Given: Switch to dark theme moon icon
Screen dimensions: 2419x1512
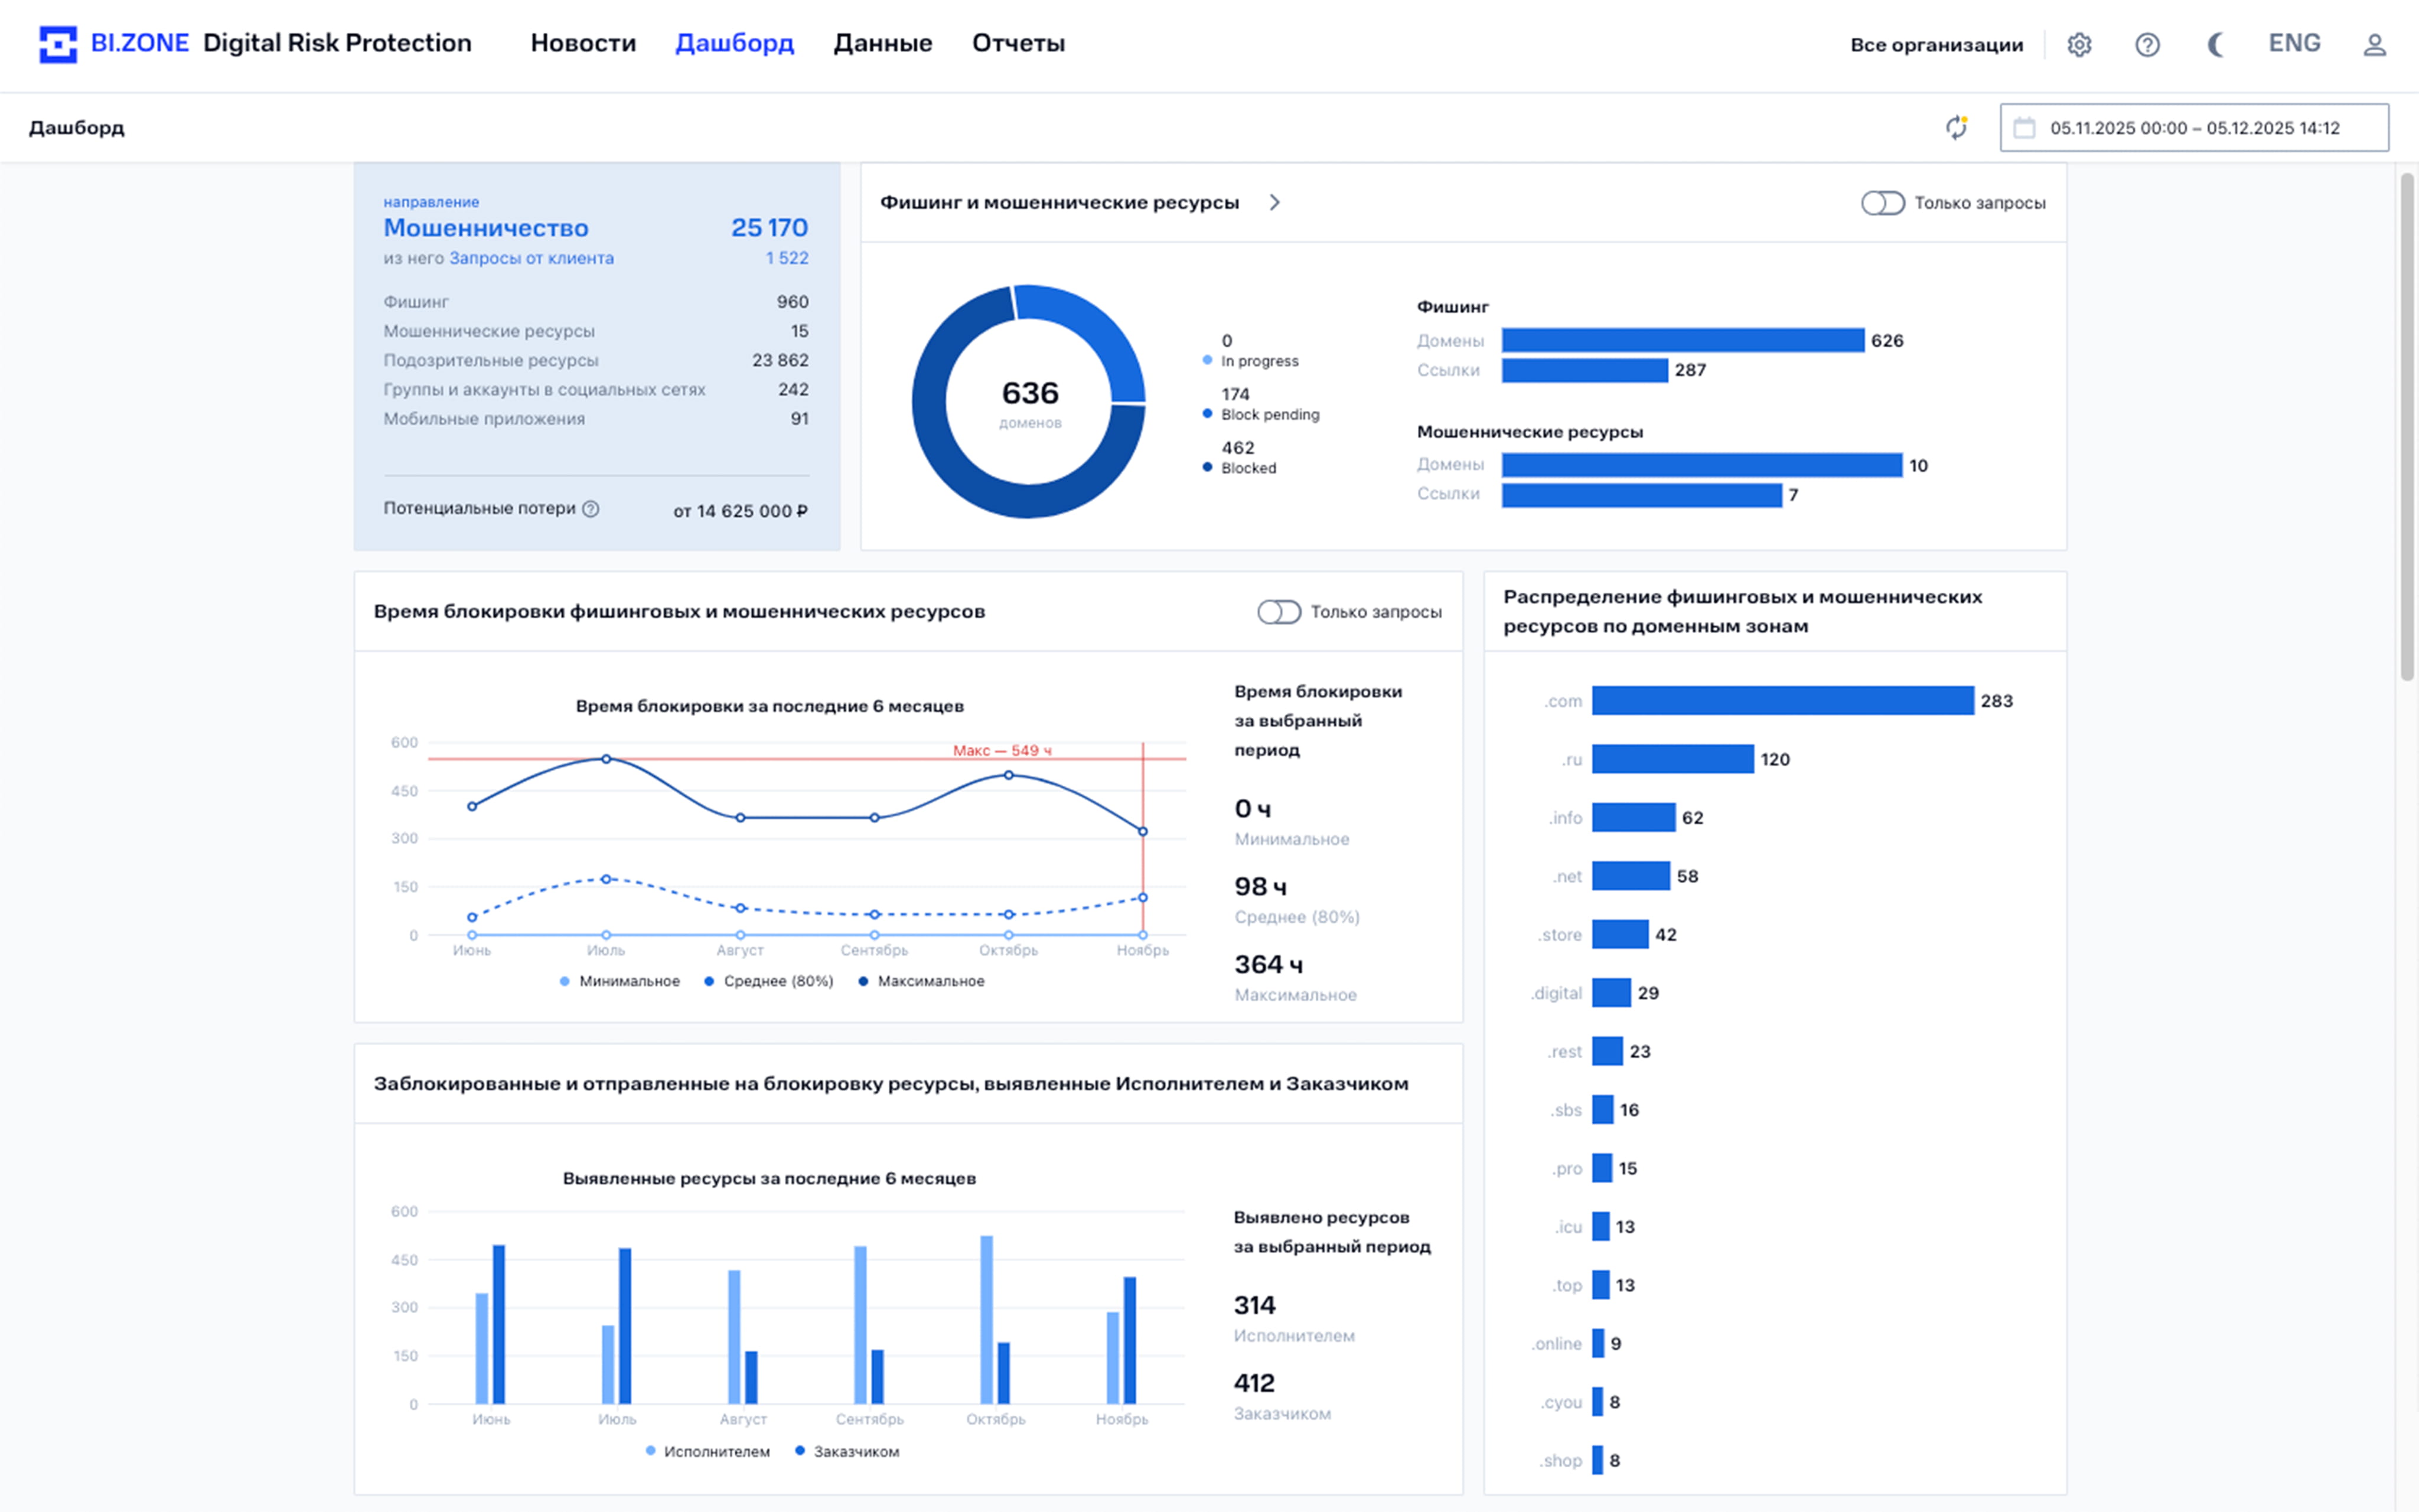Looking at the screenshot, I should tap(2215, 44).
